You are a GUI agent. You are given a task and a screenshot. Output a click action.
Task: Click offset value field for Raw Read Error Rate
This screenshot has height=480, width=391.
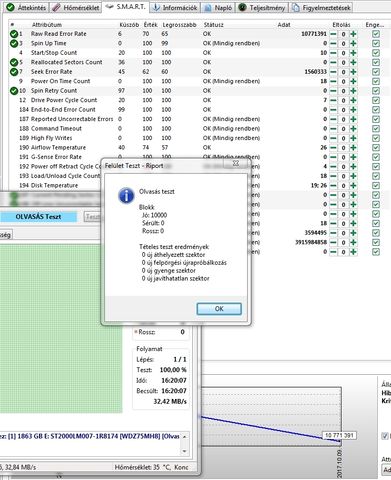click(343, 34)
